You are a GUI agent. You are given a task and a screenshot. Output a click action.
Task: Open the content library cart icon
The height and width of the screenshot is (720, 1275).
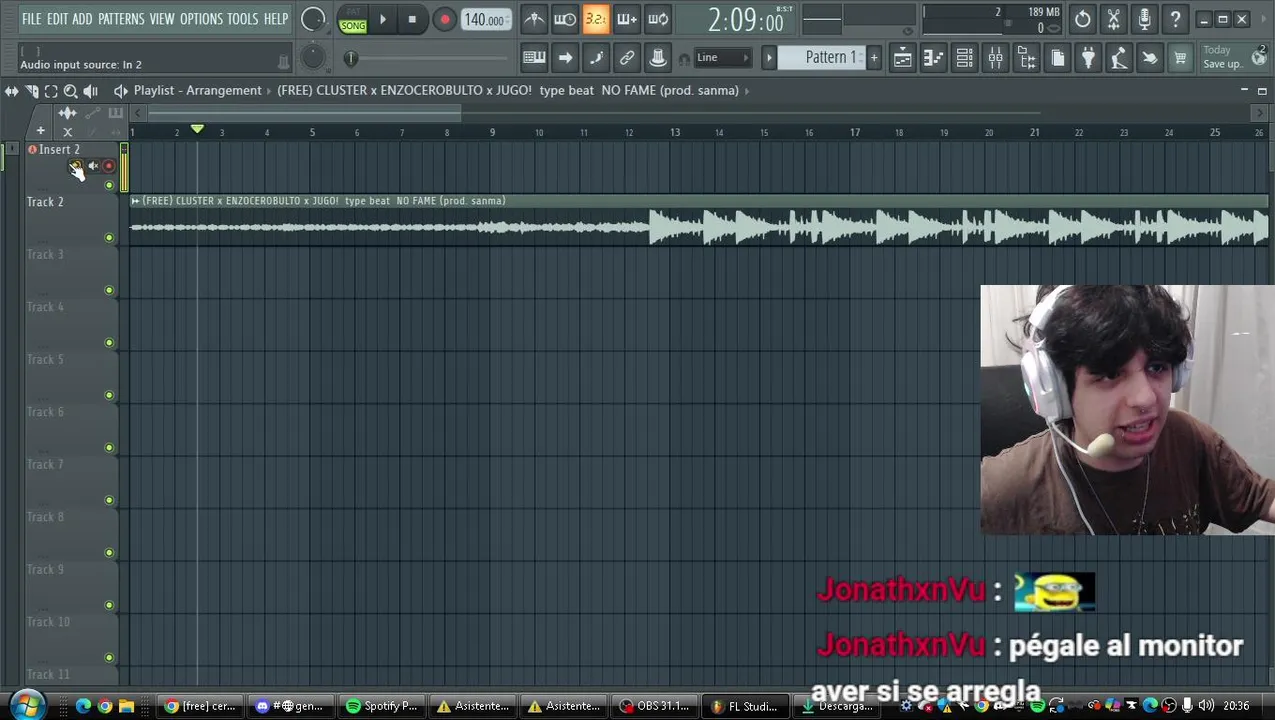click(1181, 58)
